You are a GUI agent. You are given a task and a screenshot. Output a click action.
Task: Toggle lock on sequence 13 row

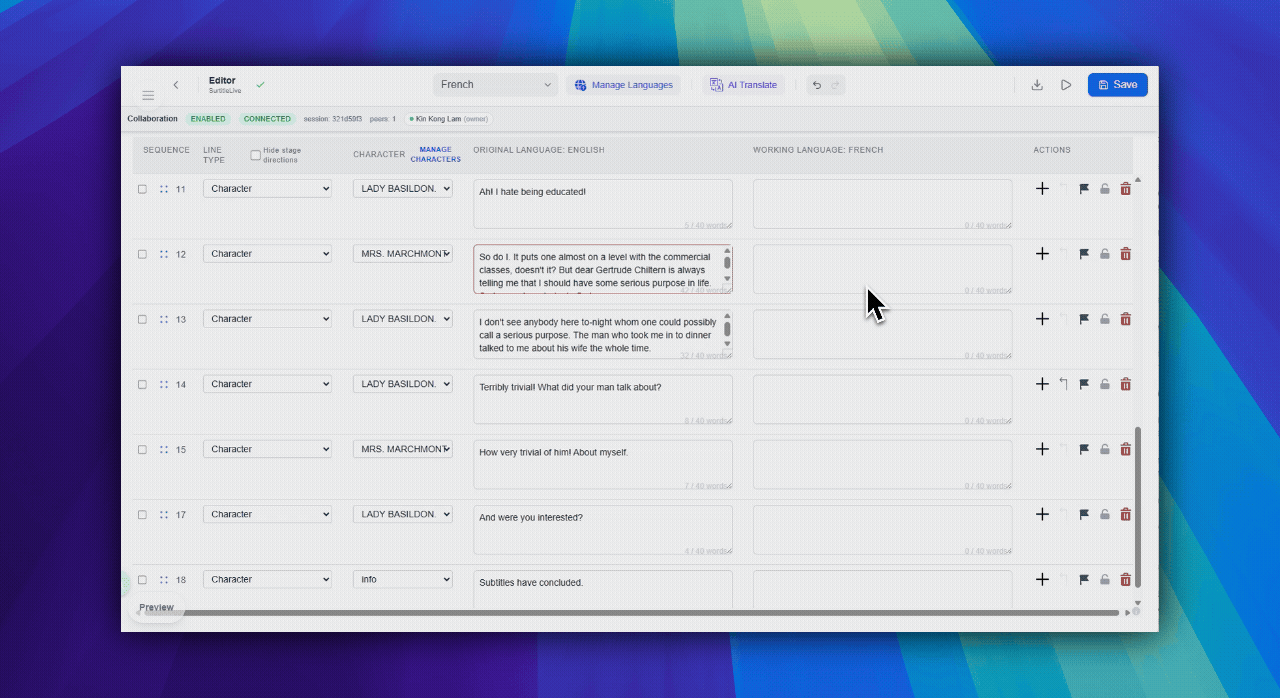coord(1105,319)
